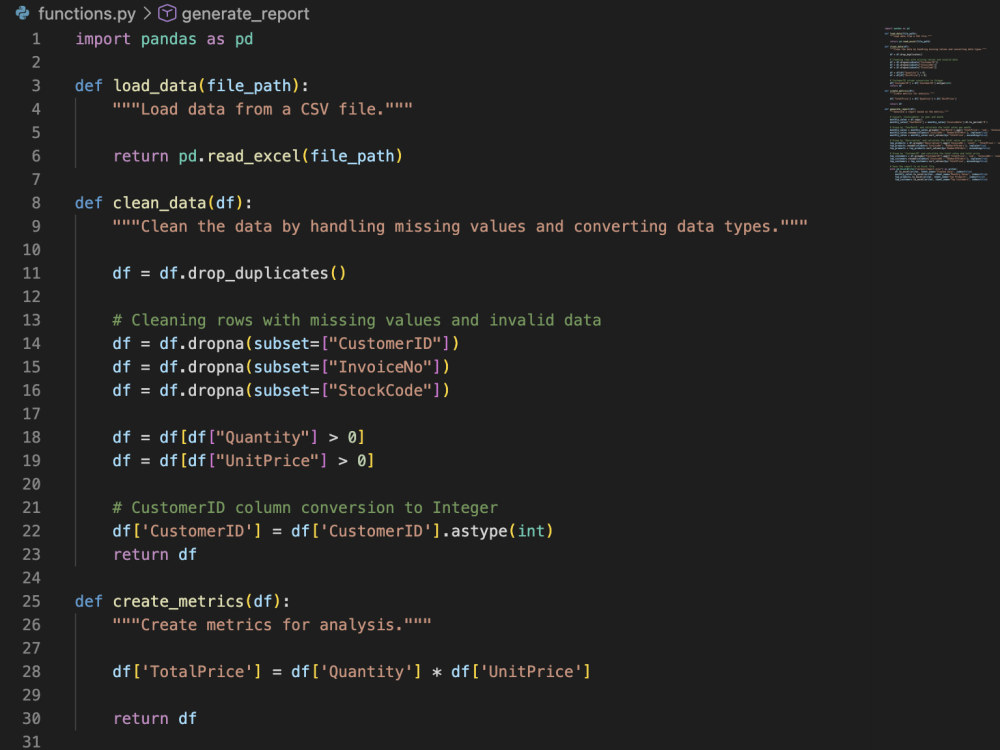
Task: Click the Python file icon in breadcrumb
Action: [22, 13]
